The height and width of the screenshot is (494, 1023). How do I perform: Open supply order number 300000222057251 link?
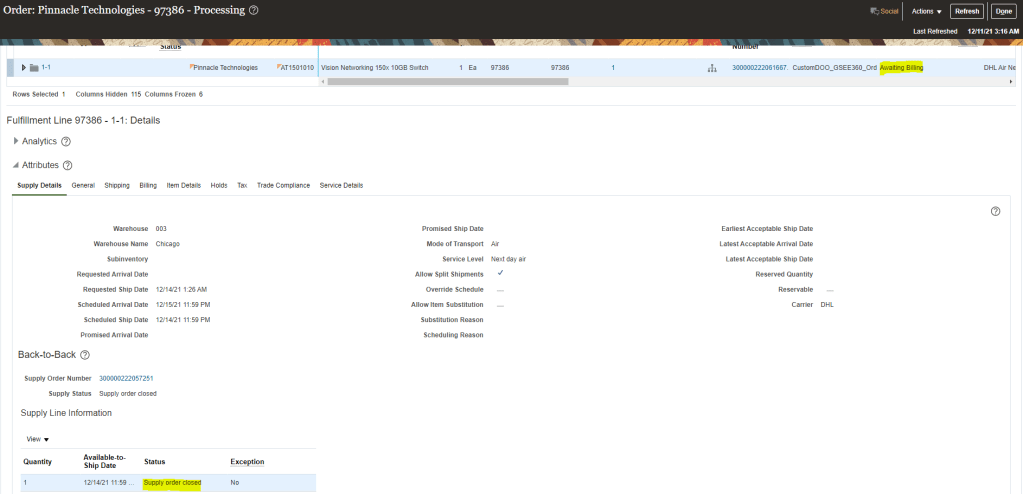(x=126, y=378)
